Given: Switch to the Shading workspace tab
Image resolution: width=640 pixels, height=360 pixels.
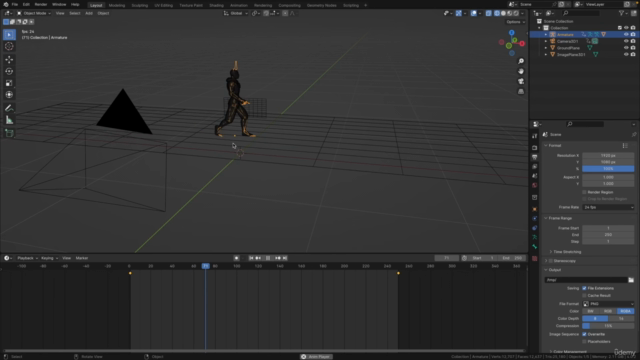Looking at the screenshot, I should pyautogui.click(x=216, y=5).
